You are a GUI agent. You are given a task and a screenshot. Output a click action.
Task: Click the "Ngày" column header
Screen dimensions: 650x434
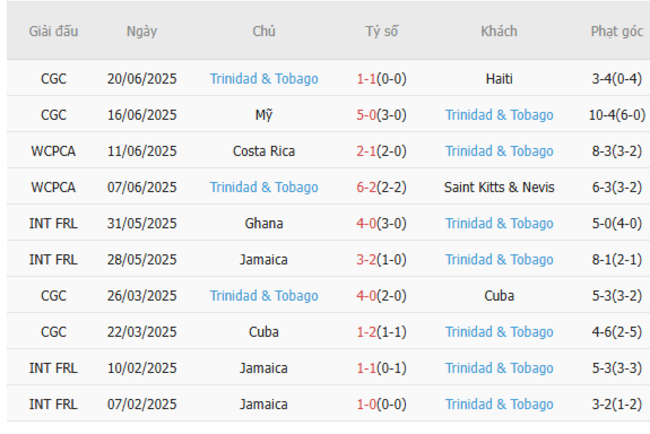point(141,31)
